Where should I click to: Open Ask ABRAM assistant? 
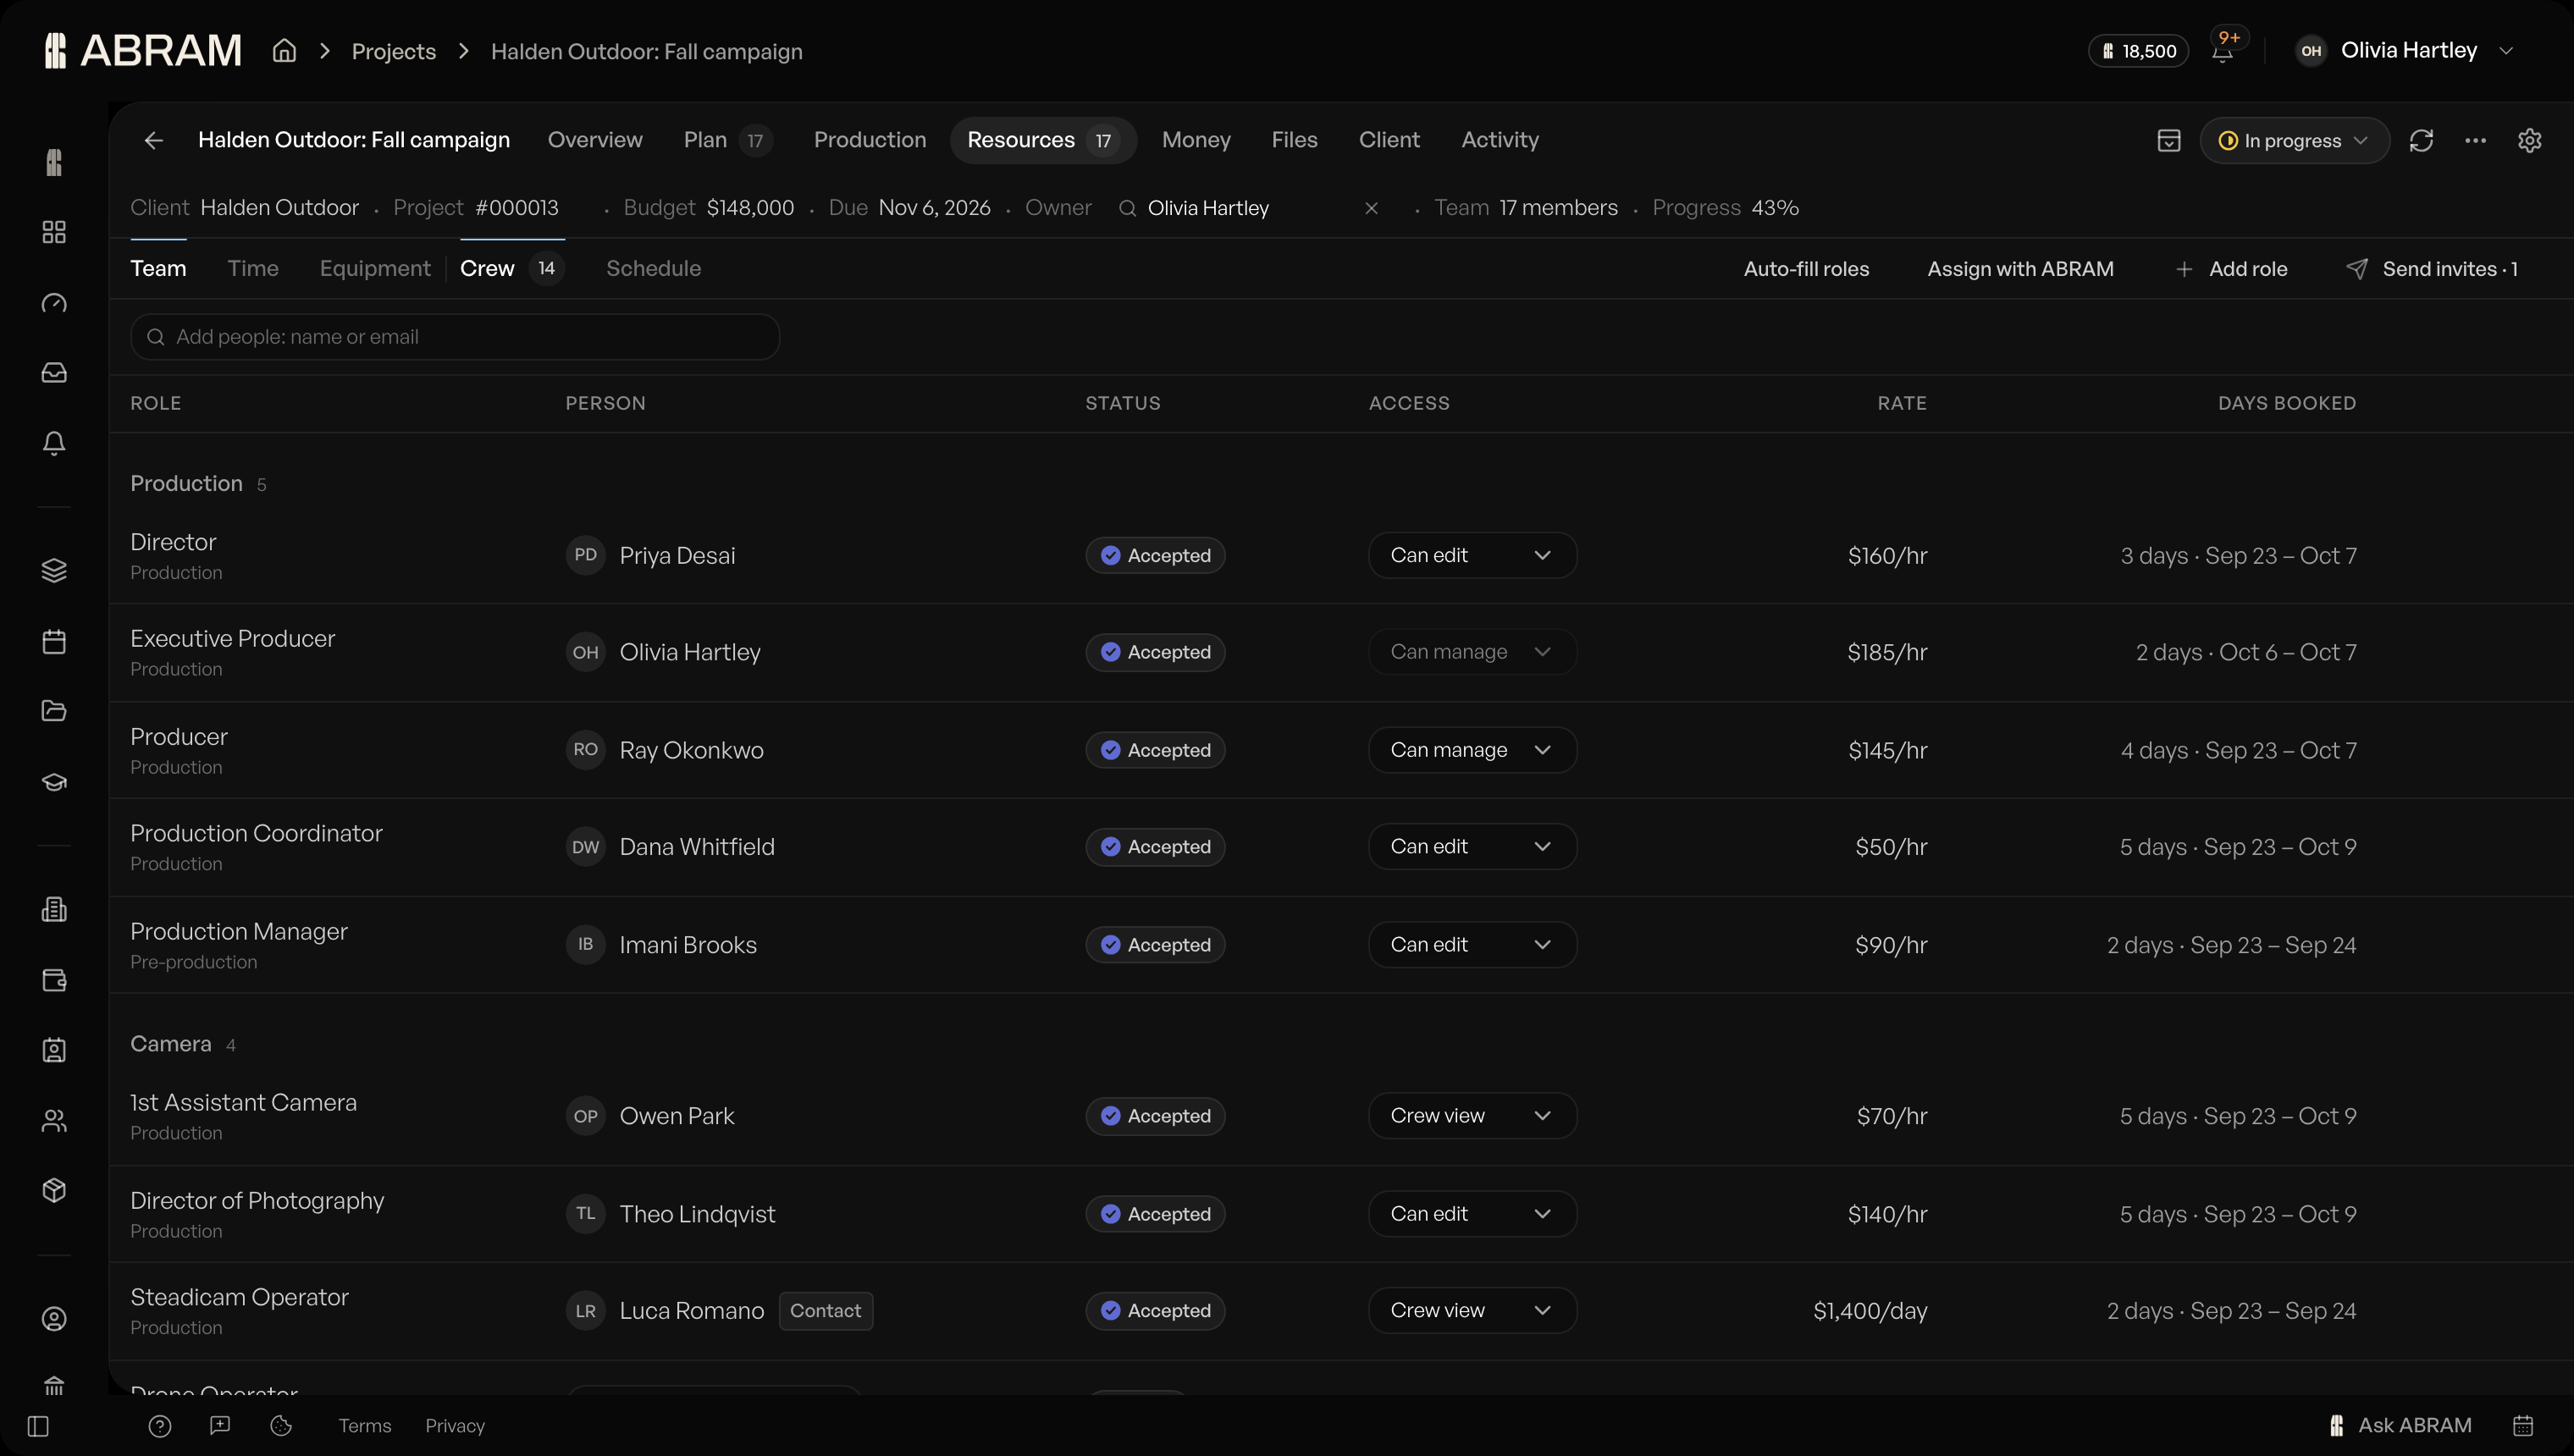pyautogui.click(x=2400, y=1426)
